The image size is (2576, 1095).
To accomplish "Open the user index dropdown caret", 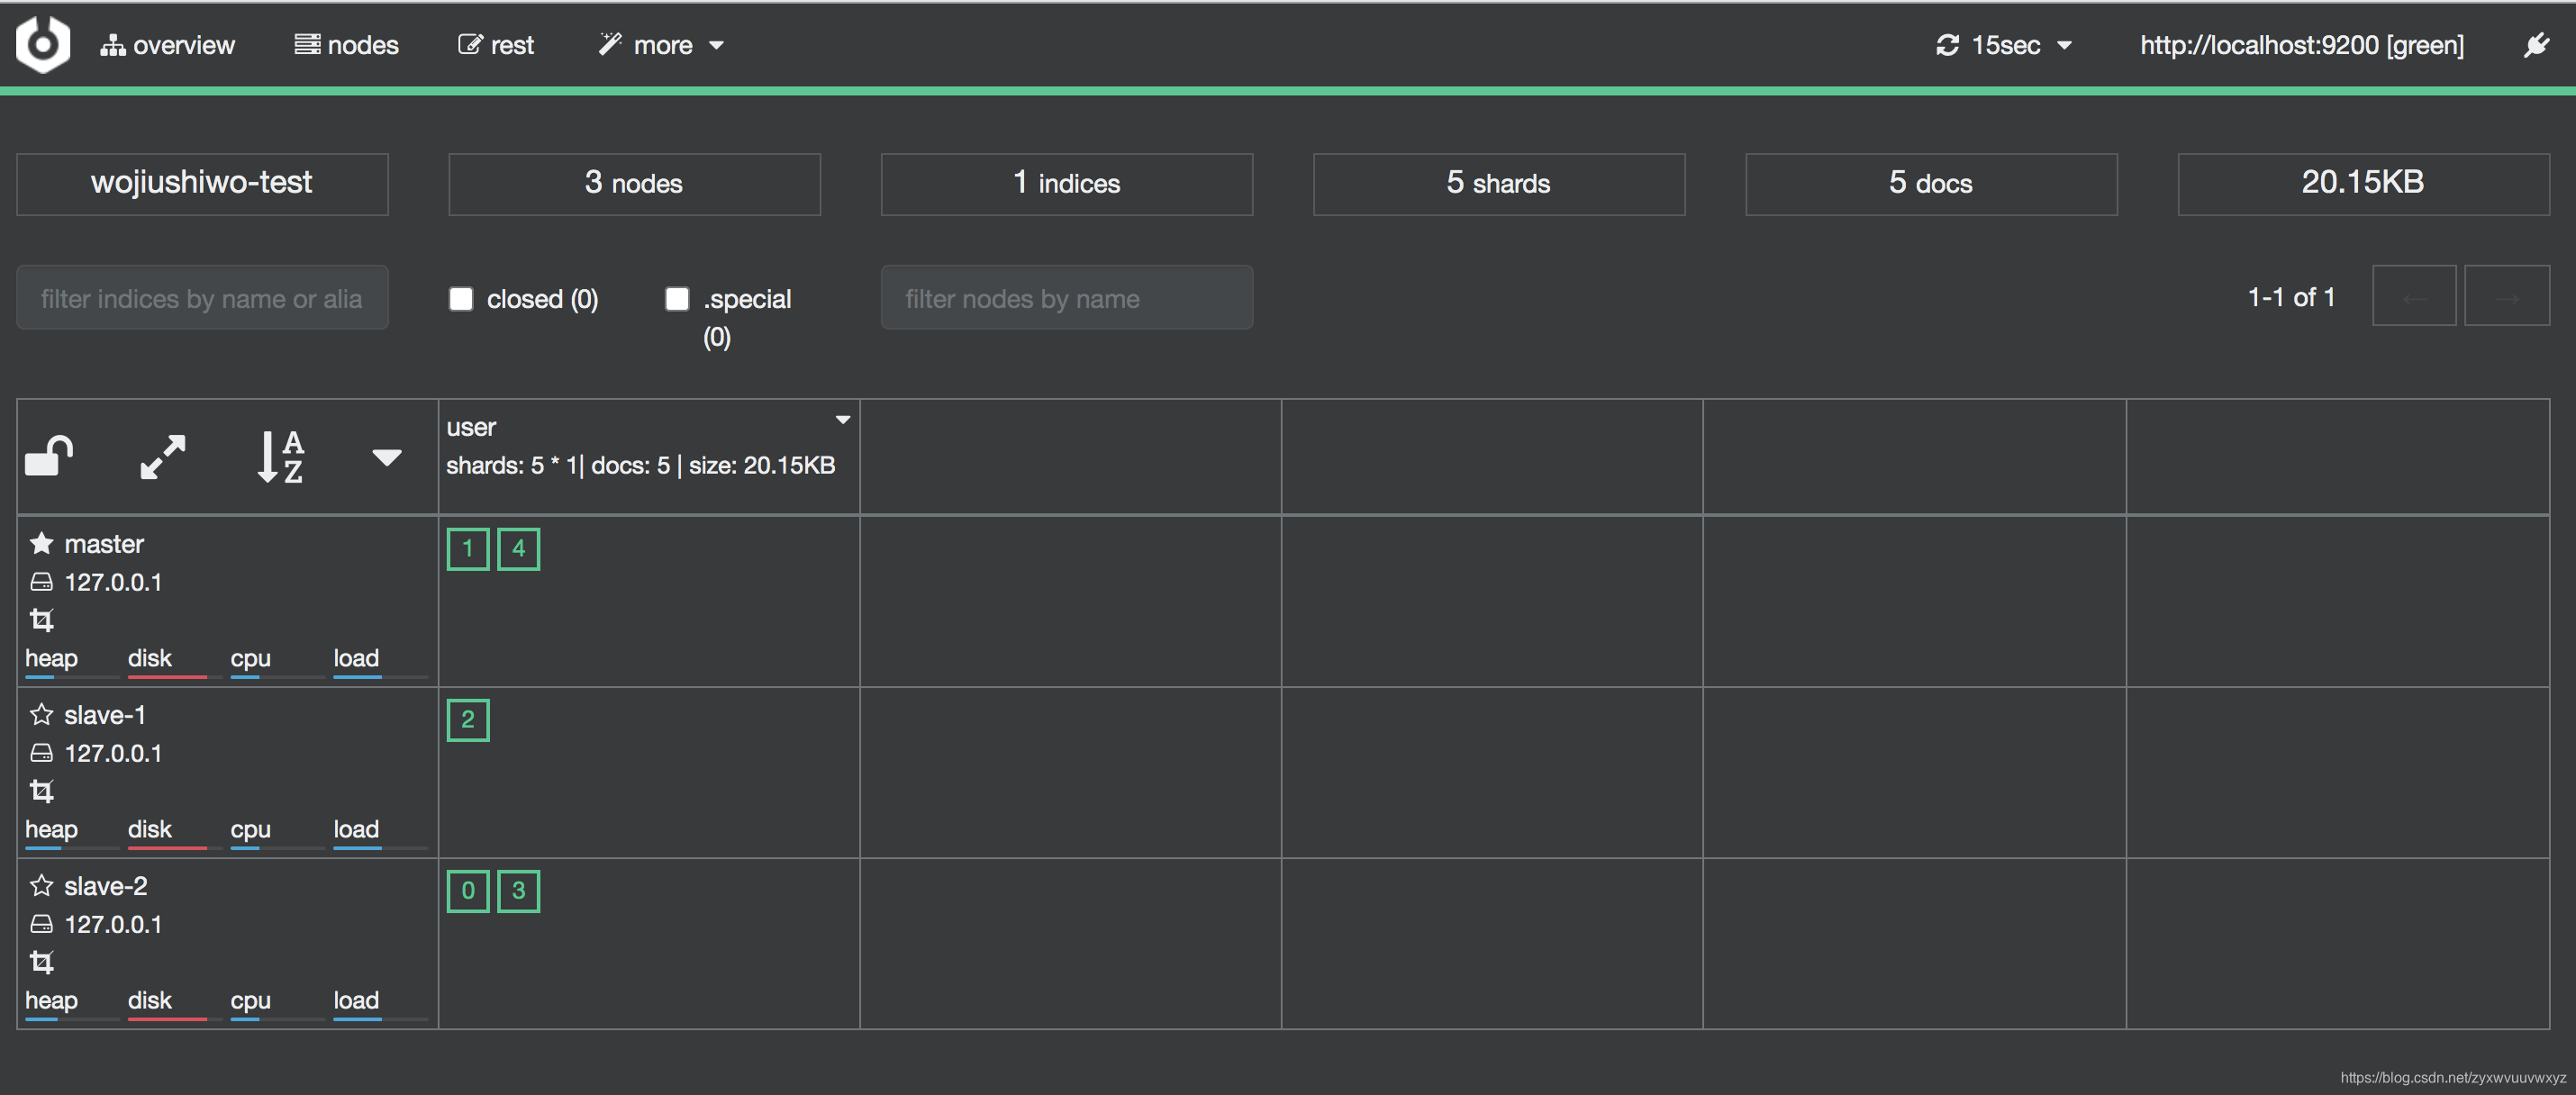I will click(x=843, y=420).
